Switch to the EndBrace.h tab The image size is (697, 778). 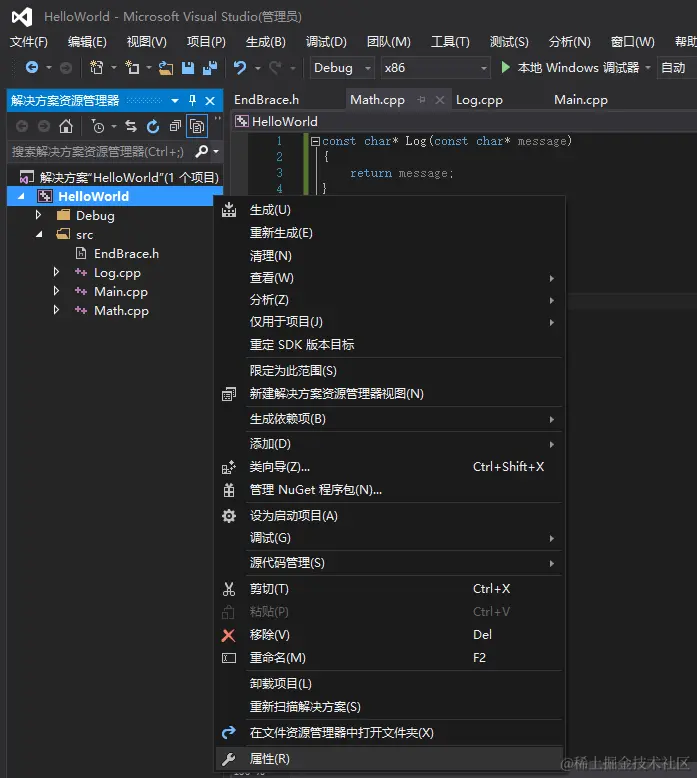coord(266,100)
